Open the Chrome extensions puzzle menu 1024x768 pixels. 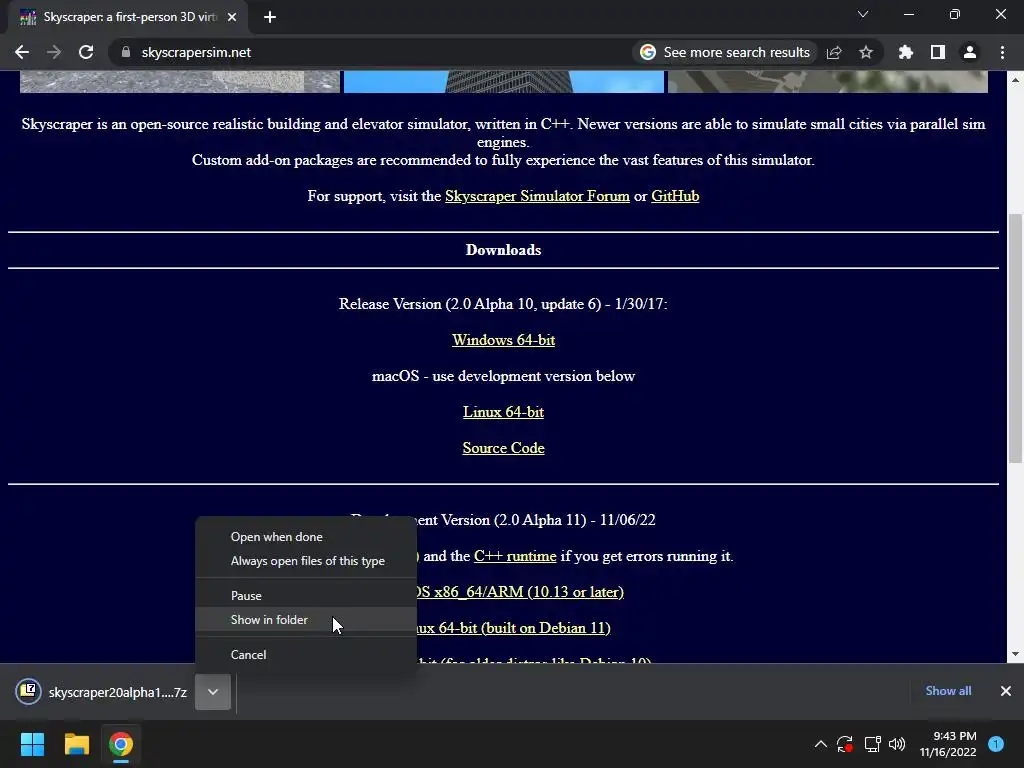tap(906, 52)
